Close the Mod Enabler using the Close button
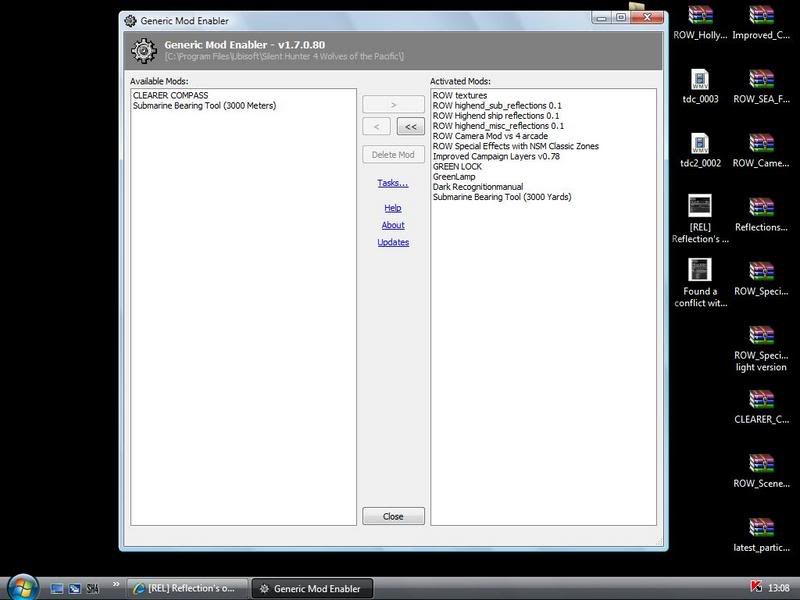The height and width of the screenshot is (600, 800). click(x=393, y=516)
